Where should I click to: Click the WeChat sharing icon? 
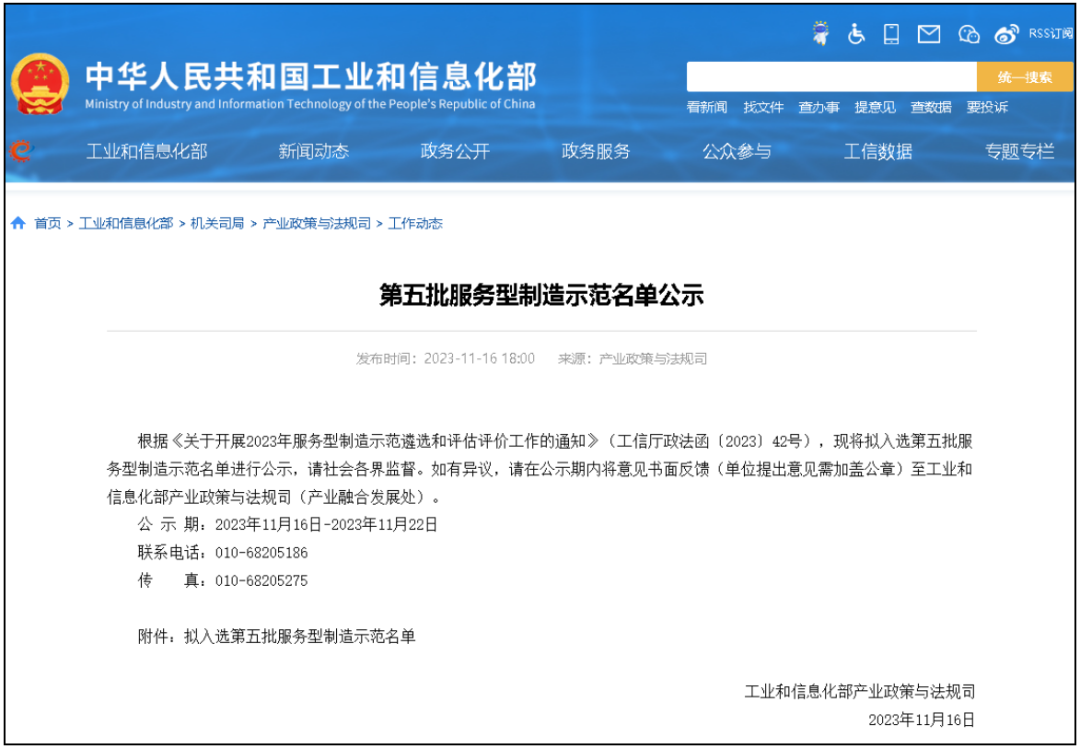pos(967,33)
